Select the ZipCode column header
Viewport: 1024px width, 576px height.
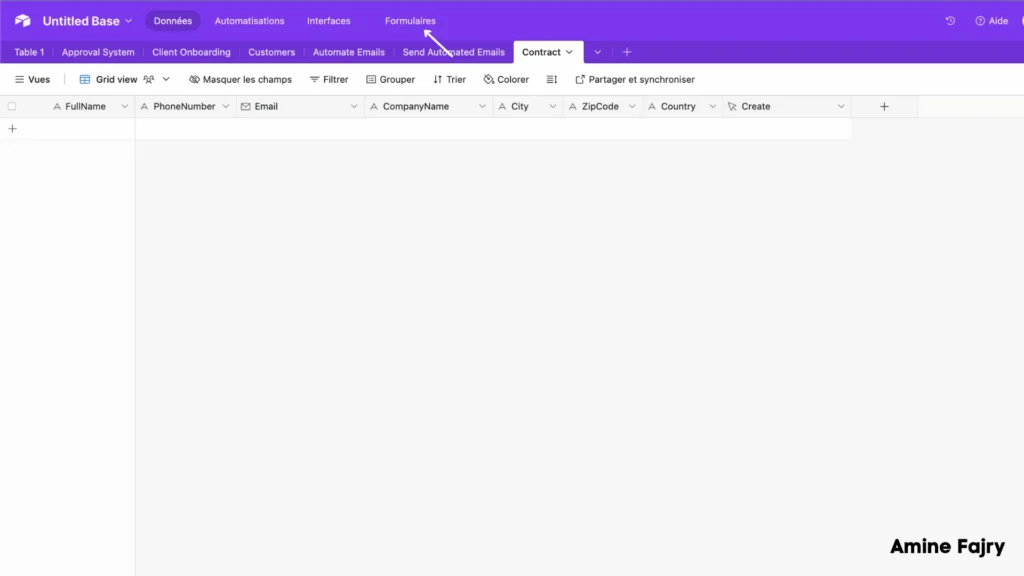click(601, 106)
